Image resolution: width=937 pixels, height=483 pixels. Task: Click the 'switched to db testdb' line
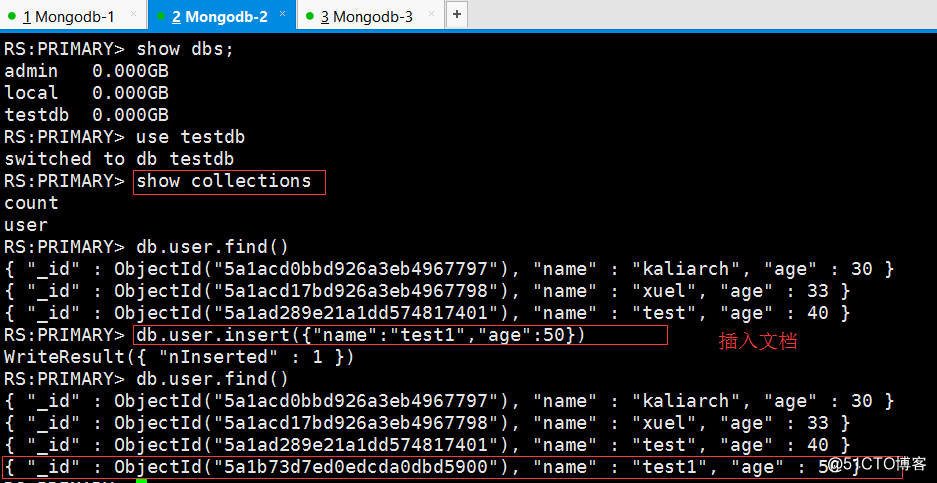119,159
